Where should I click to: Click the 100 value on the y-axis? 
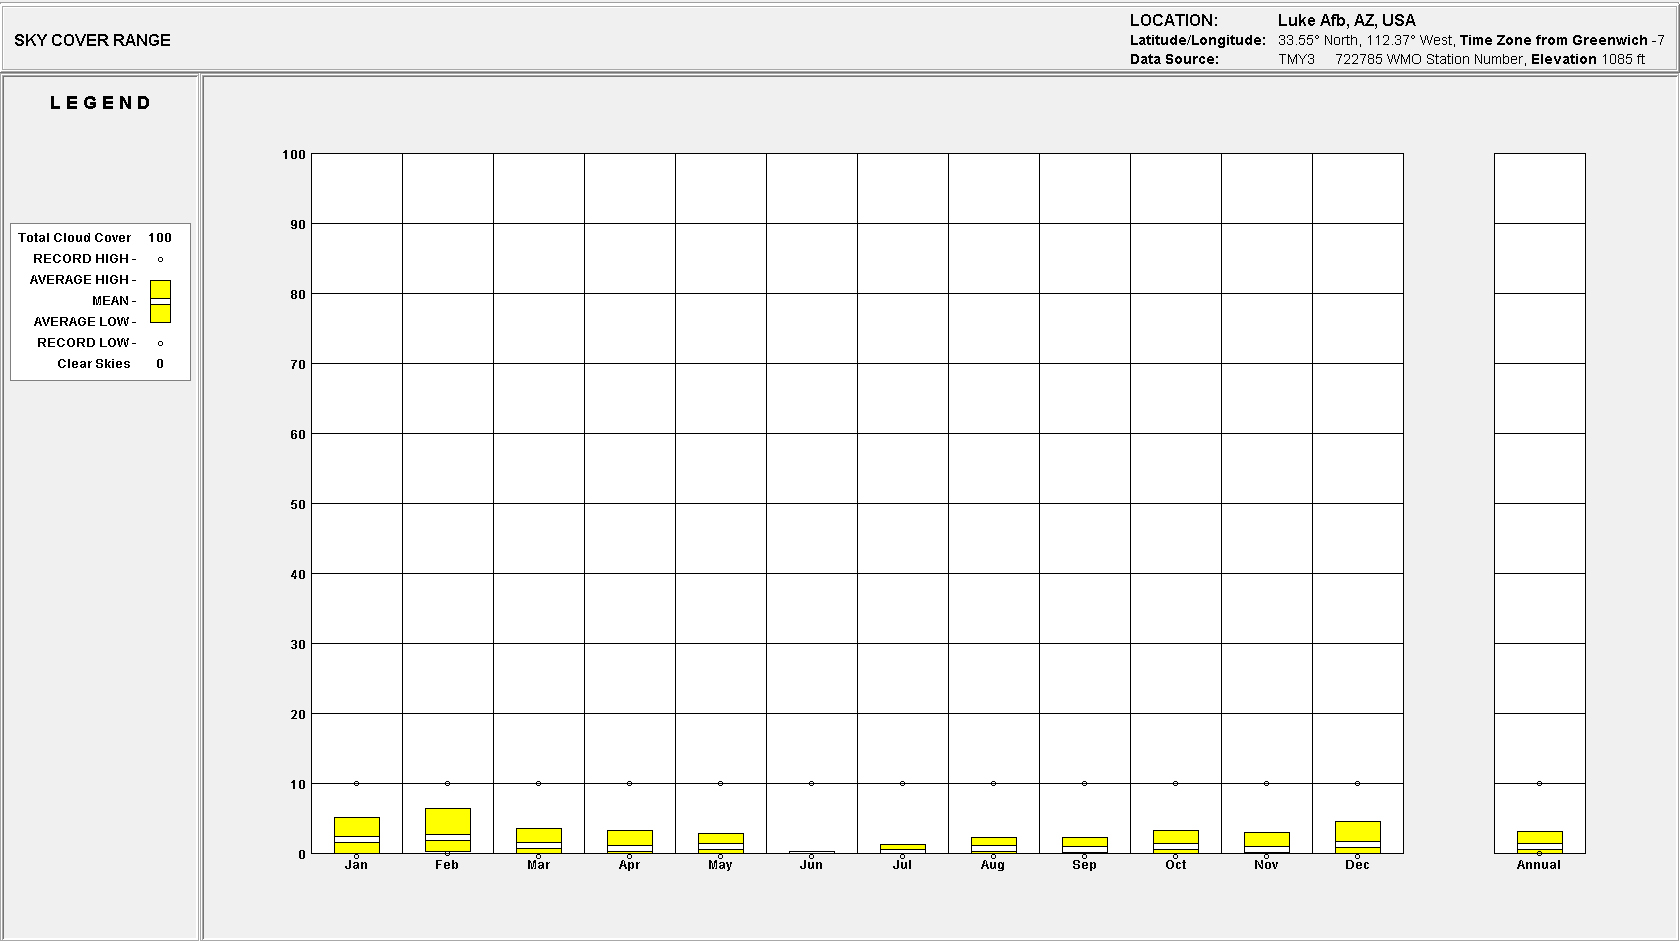[294, 154]
